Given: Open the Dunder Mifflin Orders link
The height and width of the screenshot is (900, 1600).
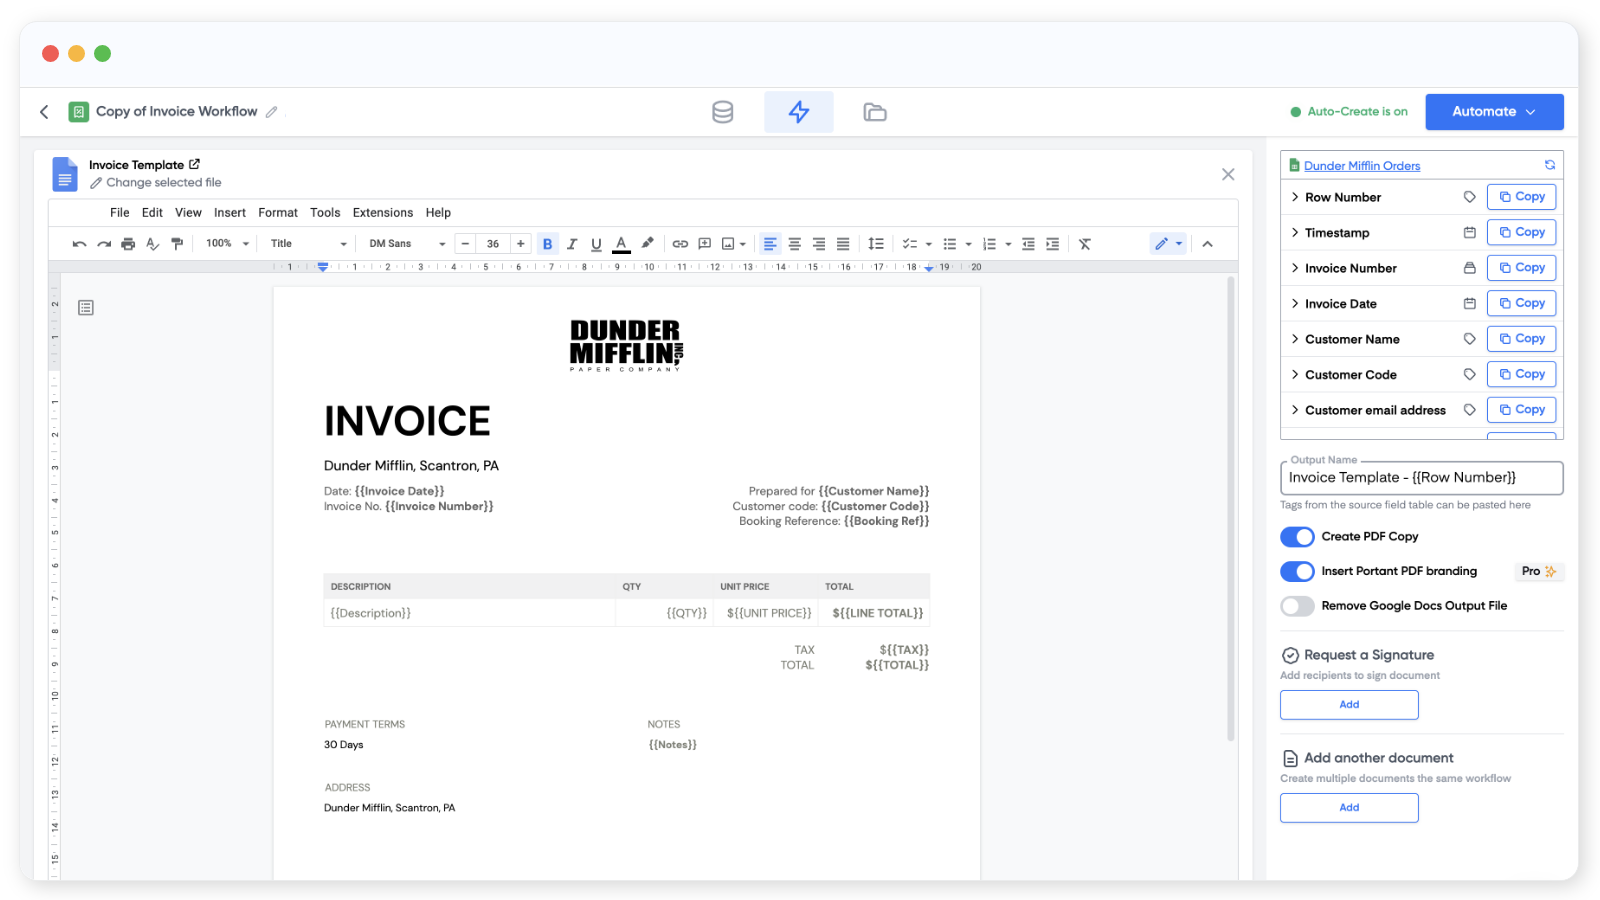Looking at the screenshot, I should coord(1361,166).
